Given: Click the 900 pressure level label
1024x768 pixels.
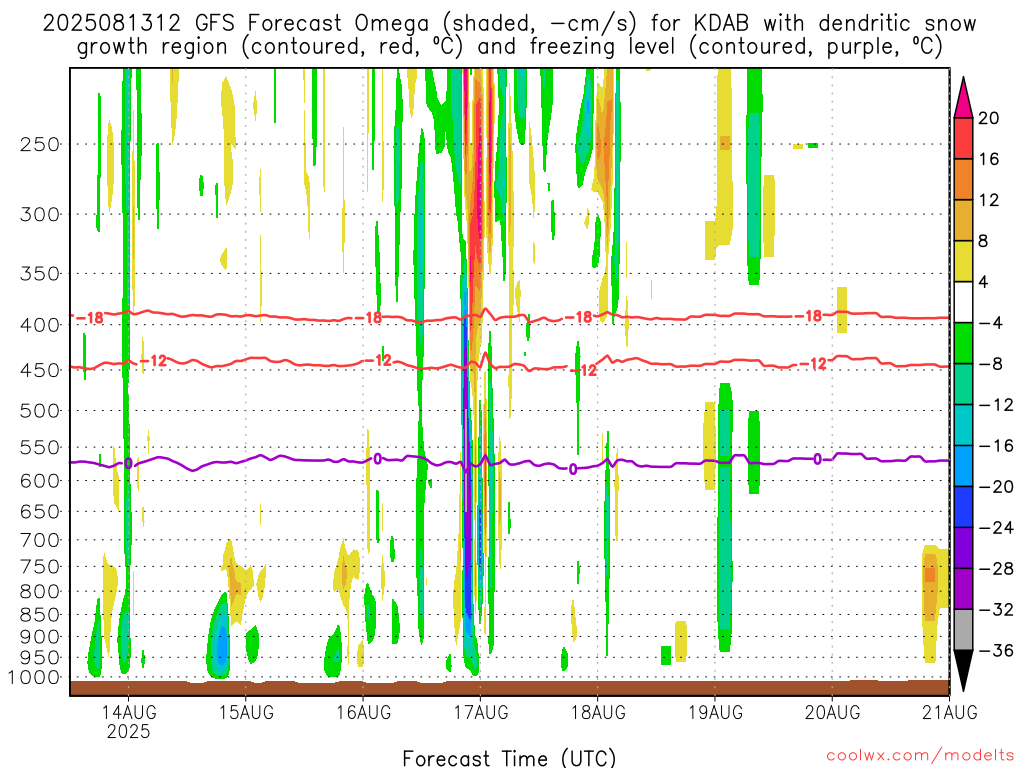Looking at the screenshot, I should point(40,637).
